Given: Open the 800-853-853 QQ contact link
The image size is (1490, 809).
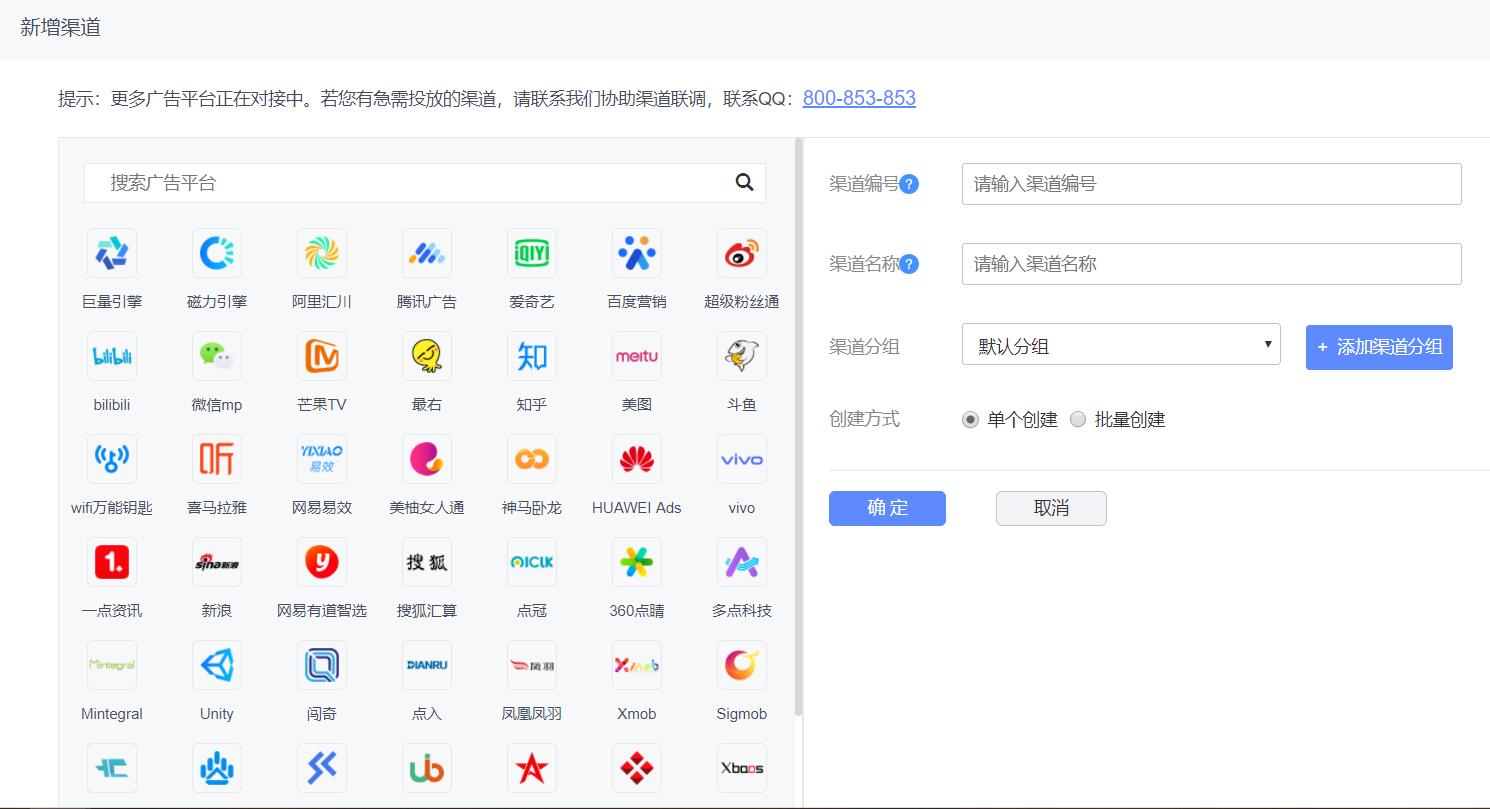Looking at the screenshot, I should point(859,98).
